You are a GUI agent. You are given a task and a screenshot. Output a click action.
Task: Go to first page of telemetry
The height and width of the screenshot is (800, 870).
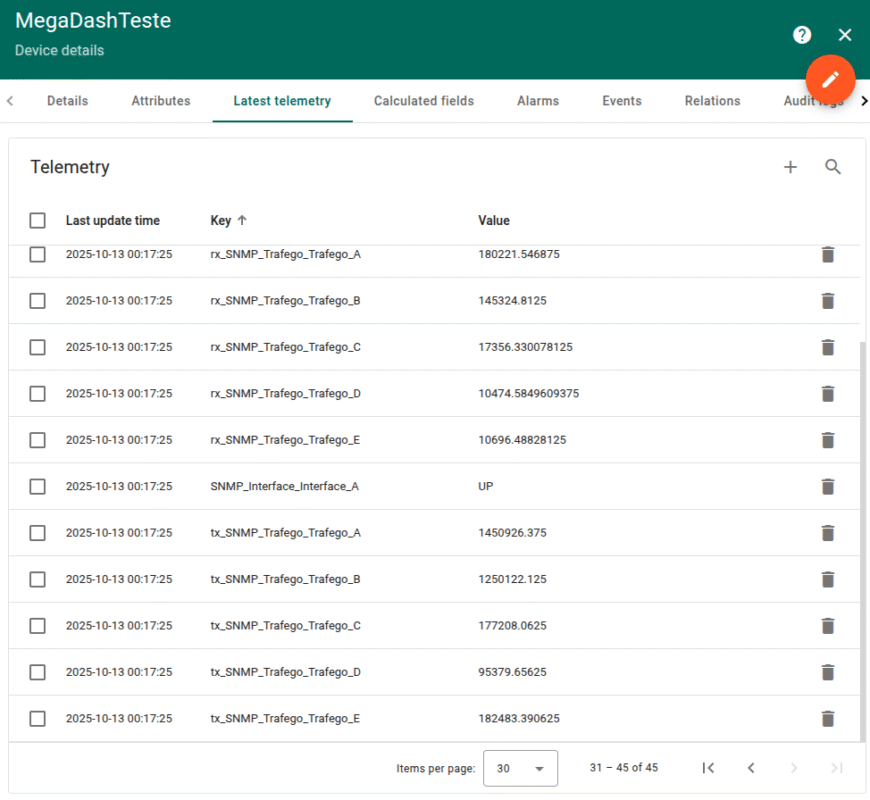point(708,768)
